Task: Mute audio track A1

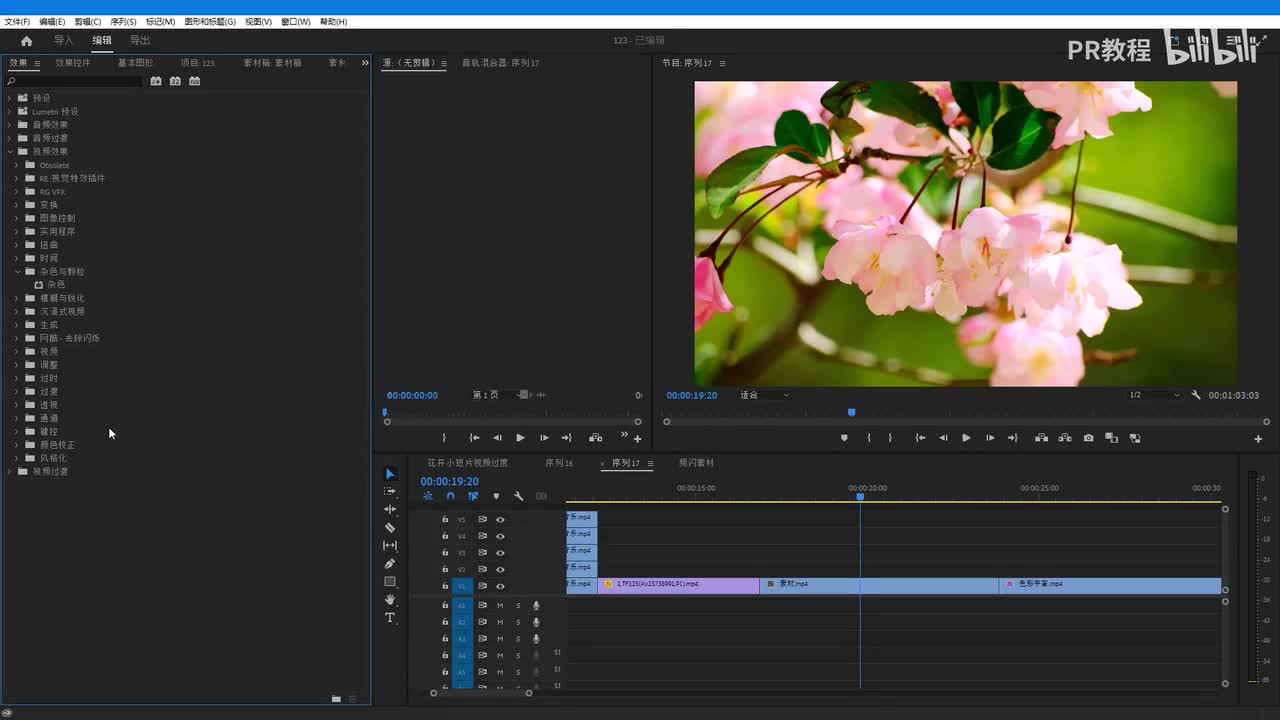Action: [500, 605]
